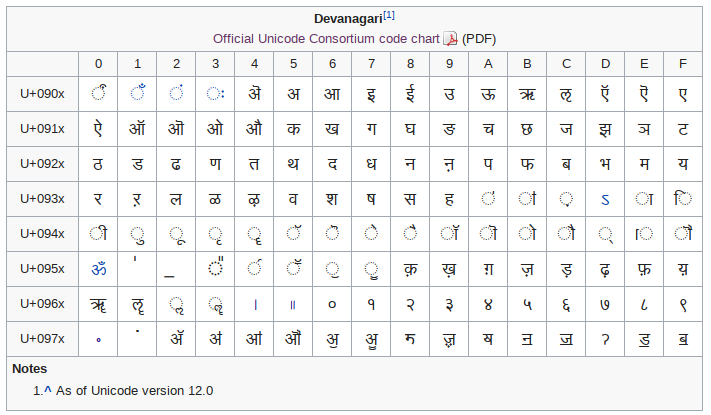The width and height of the screenshot is (711, 415).
Task: Select the ॠ letter cell in U+096x row
Action: coord(98,303)
